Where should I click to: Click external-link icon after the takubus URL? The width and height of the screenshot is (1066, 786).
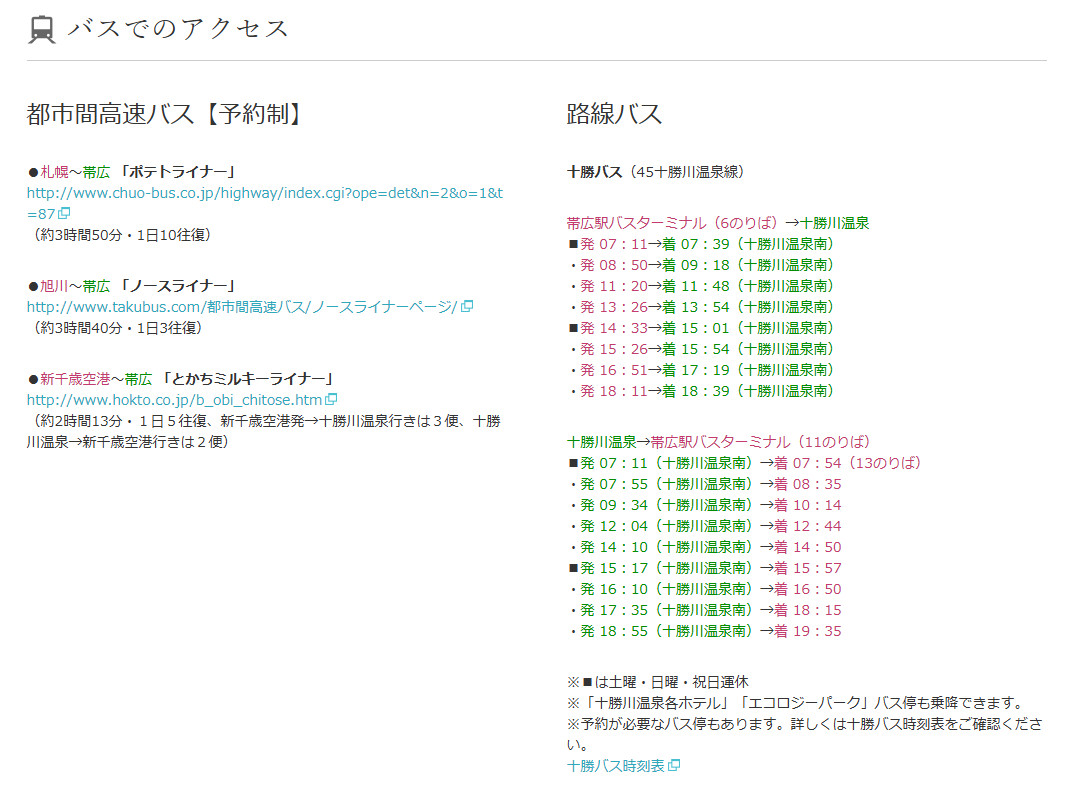click(467, 307)
